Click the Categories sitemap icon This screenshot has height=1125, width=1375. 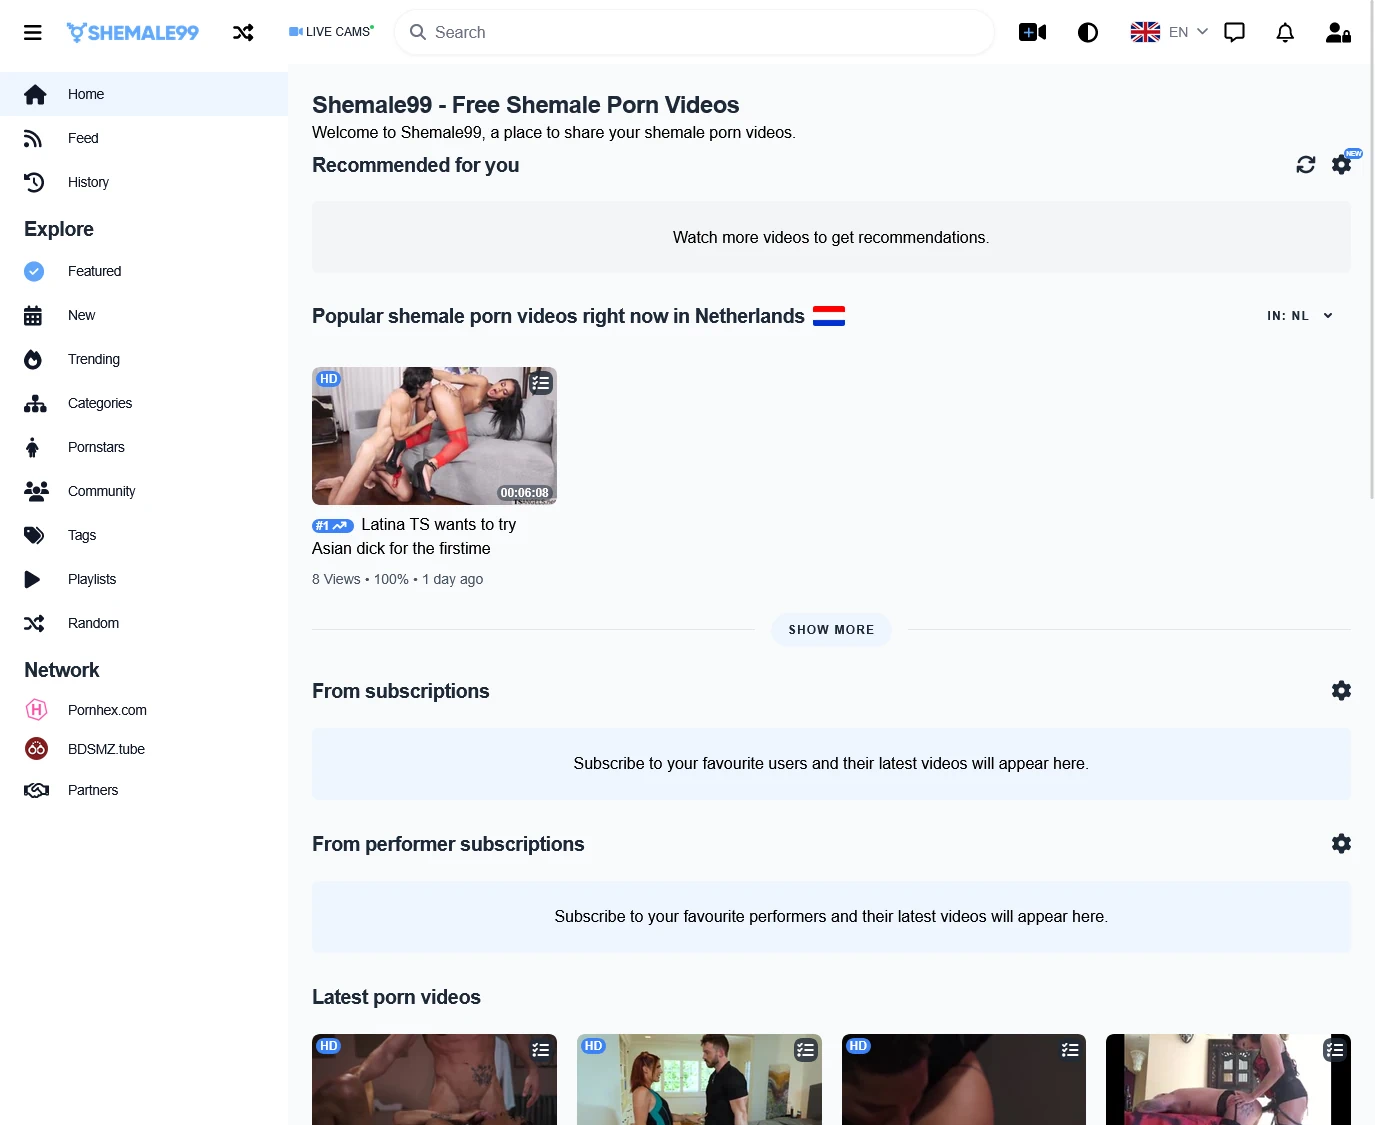pyautogui.click(x=35, y=404)
